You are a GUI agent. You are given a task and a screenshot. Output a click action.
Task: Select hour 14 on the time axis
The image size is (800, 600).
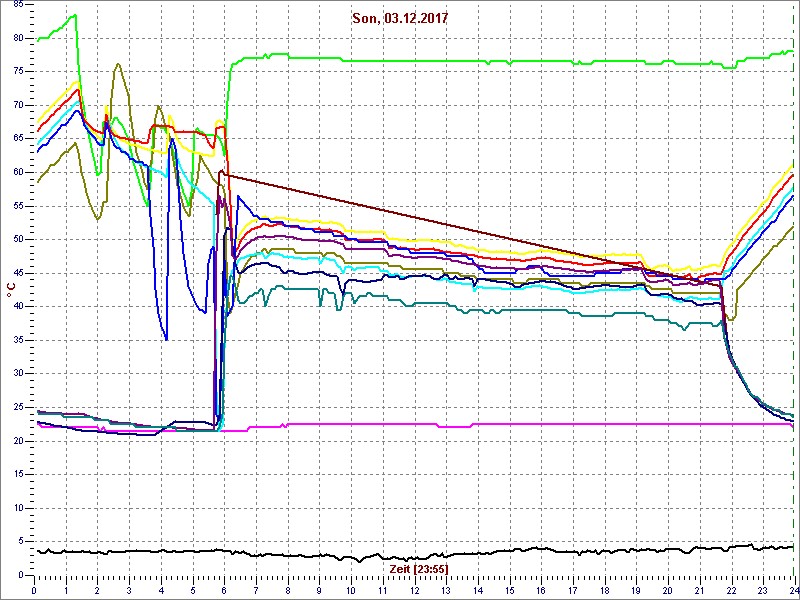(478, 590)
